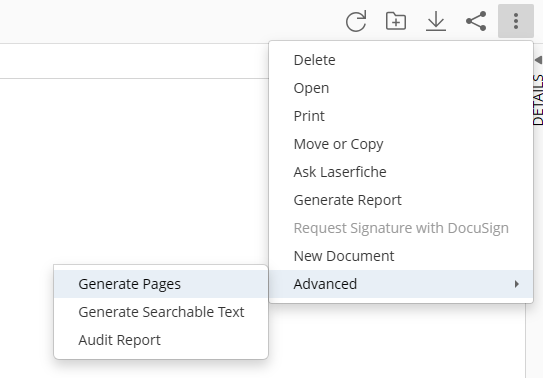The image size is (543, 378).
Task: Open the vertical DETAILS panel label
Action: [538, 100]
